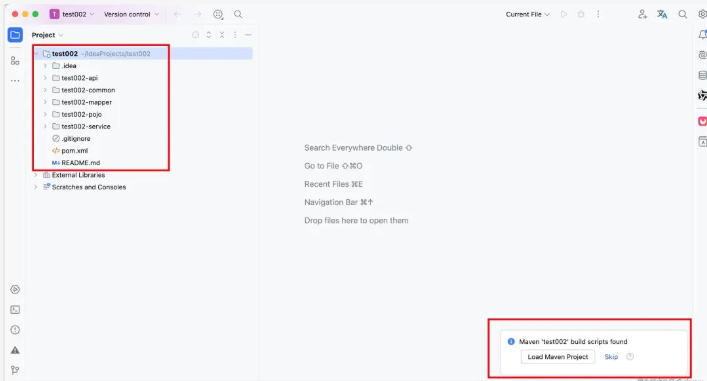Navigate forward with the right arrow
This screenshot has width=707, height=381.
pos(197,14)
